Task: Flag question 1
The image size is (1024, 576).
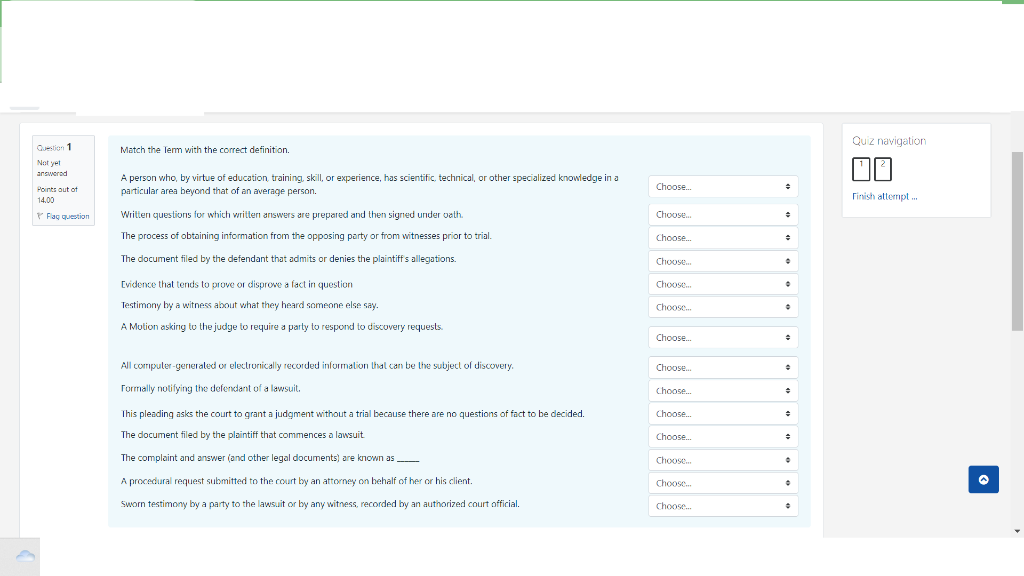Action: tap(63, 216)
